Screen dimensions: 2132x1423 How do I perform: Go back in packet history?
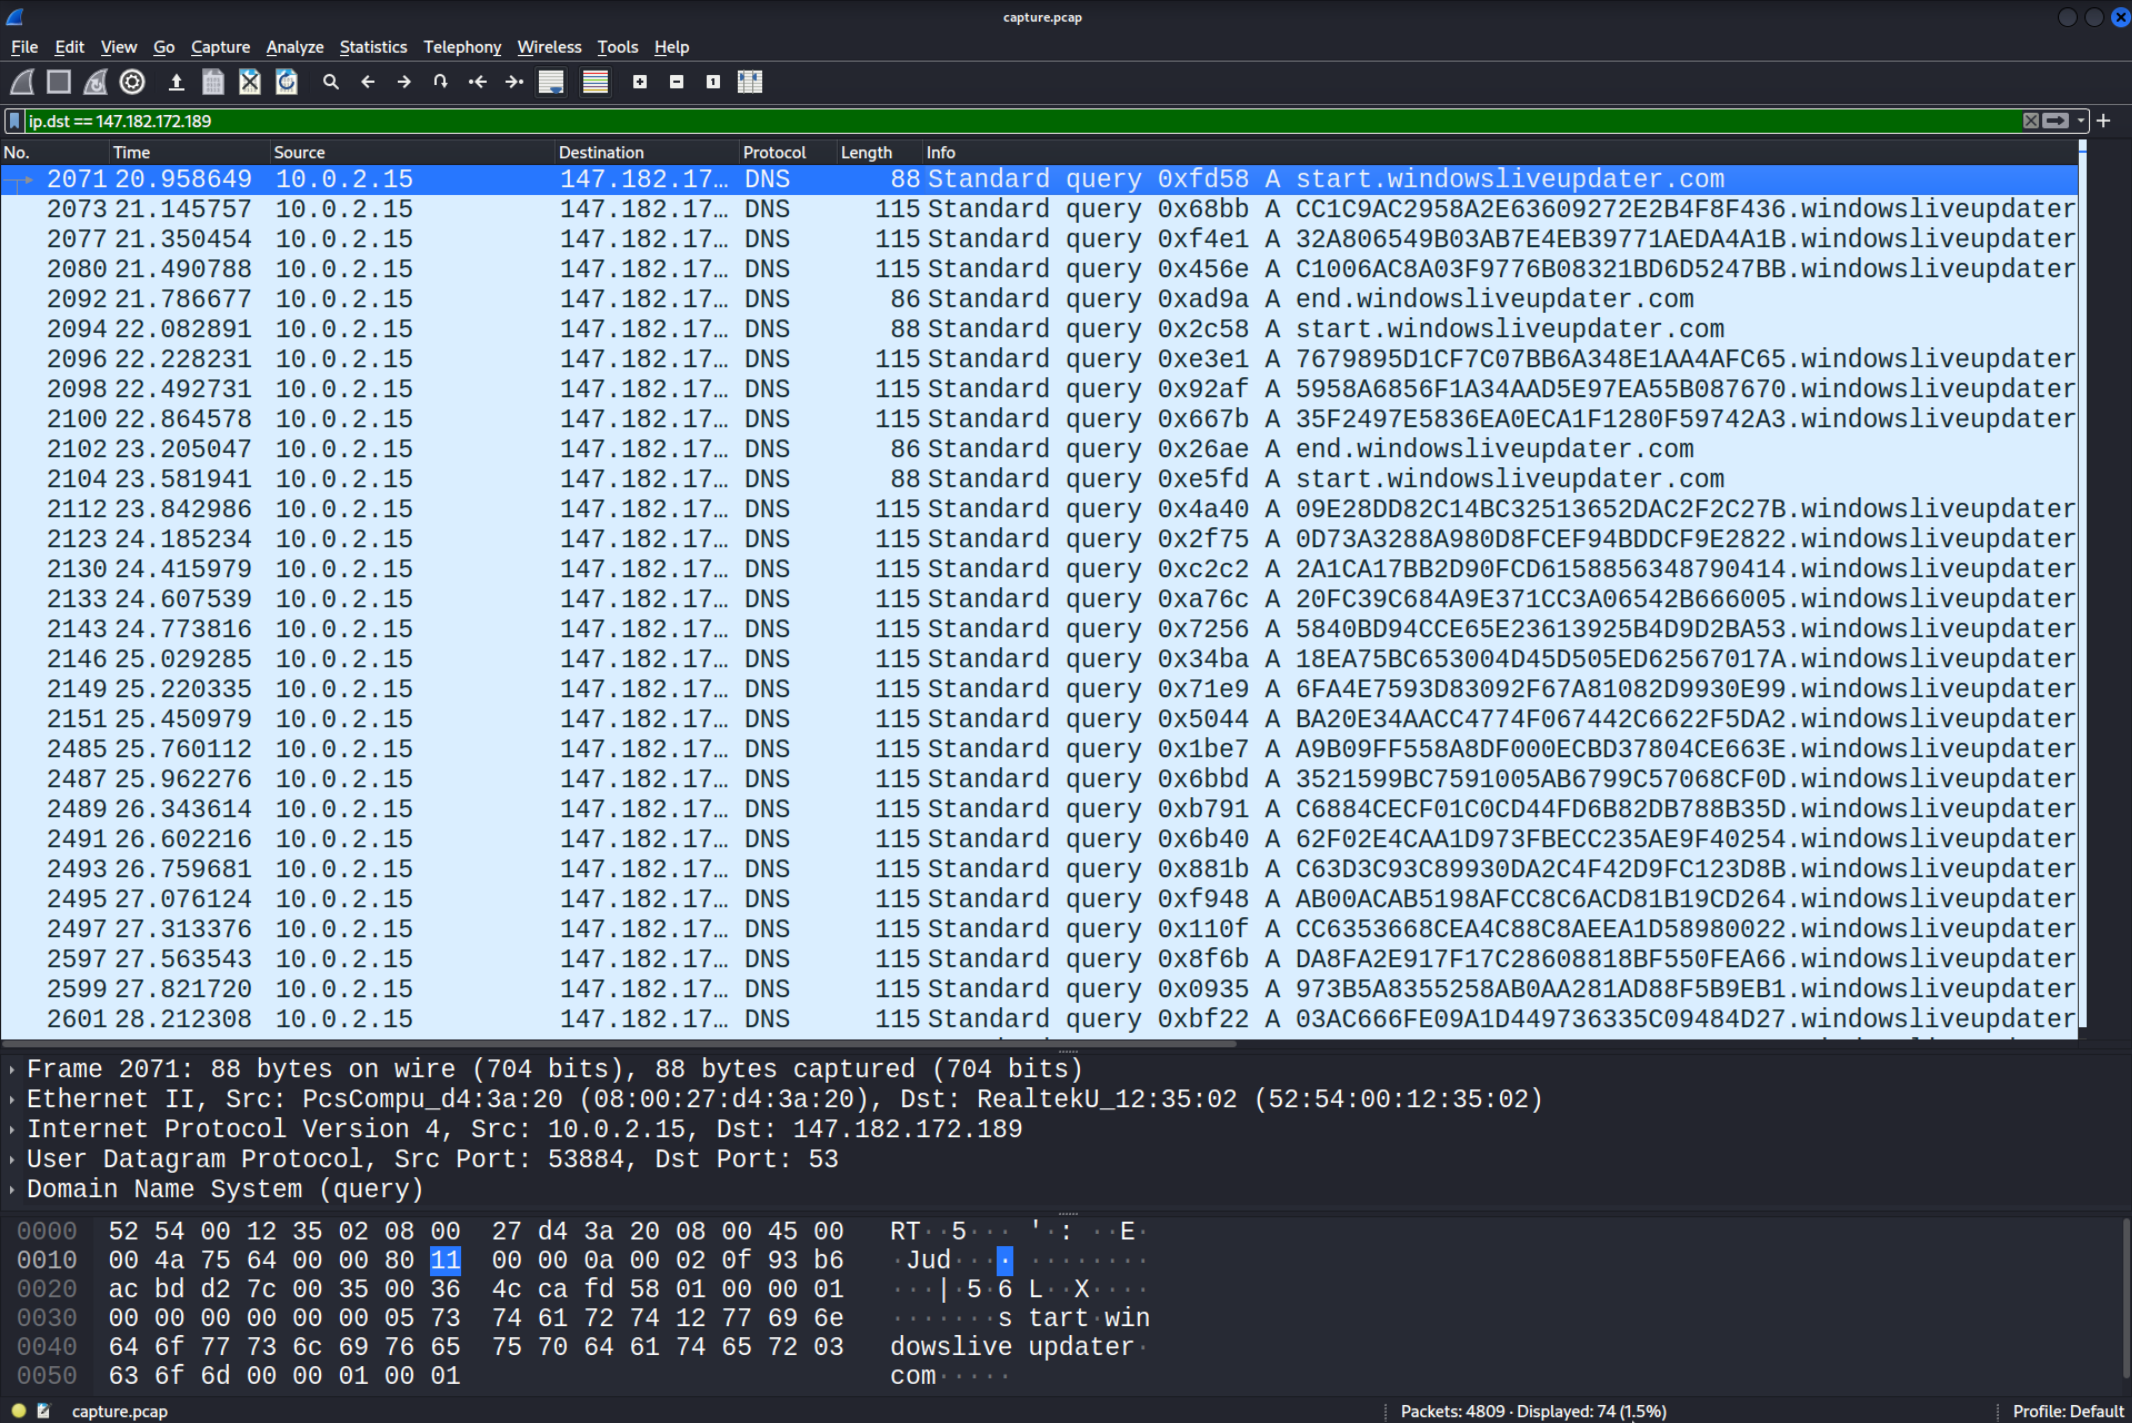[368, 82]
